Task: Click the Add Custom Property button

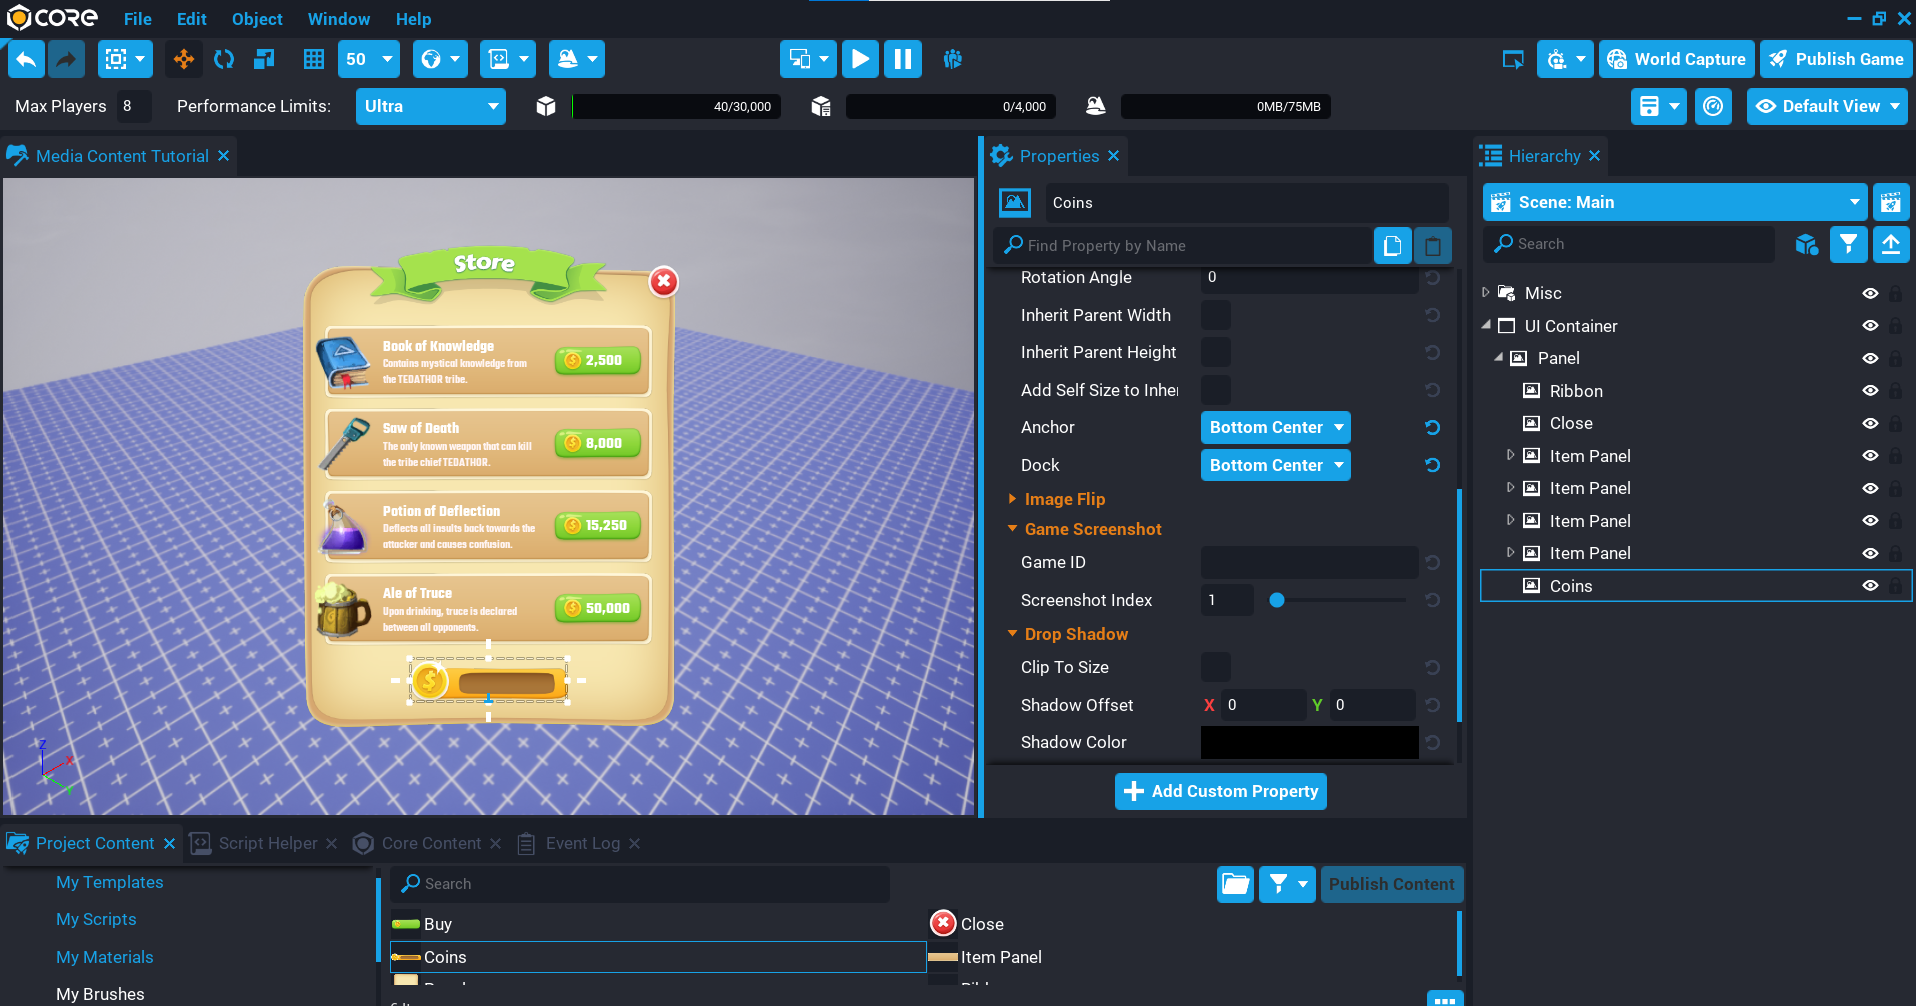Action: click(1220, 791)
